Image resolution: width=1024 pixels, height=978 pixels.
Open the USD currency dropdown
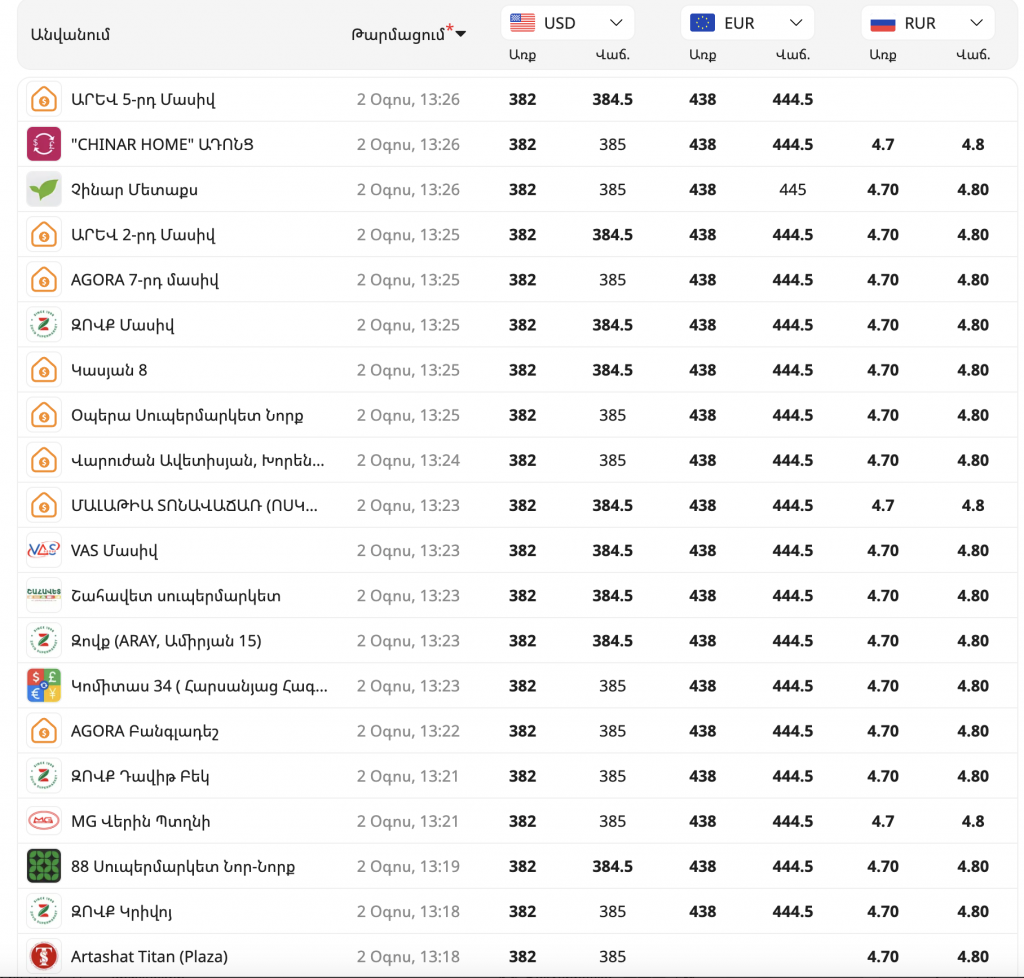(x=568, y=23)
